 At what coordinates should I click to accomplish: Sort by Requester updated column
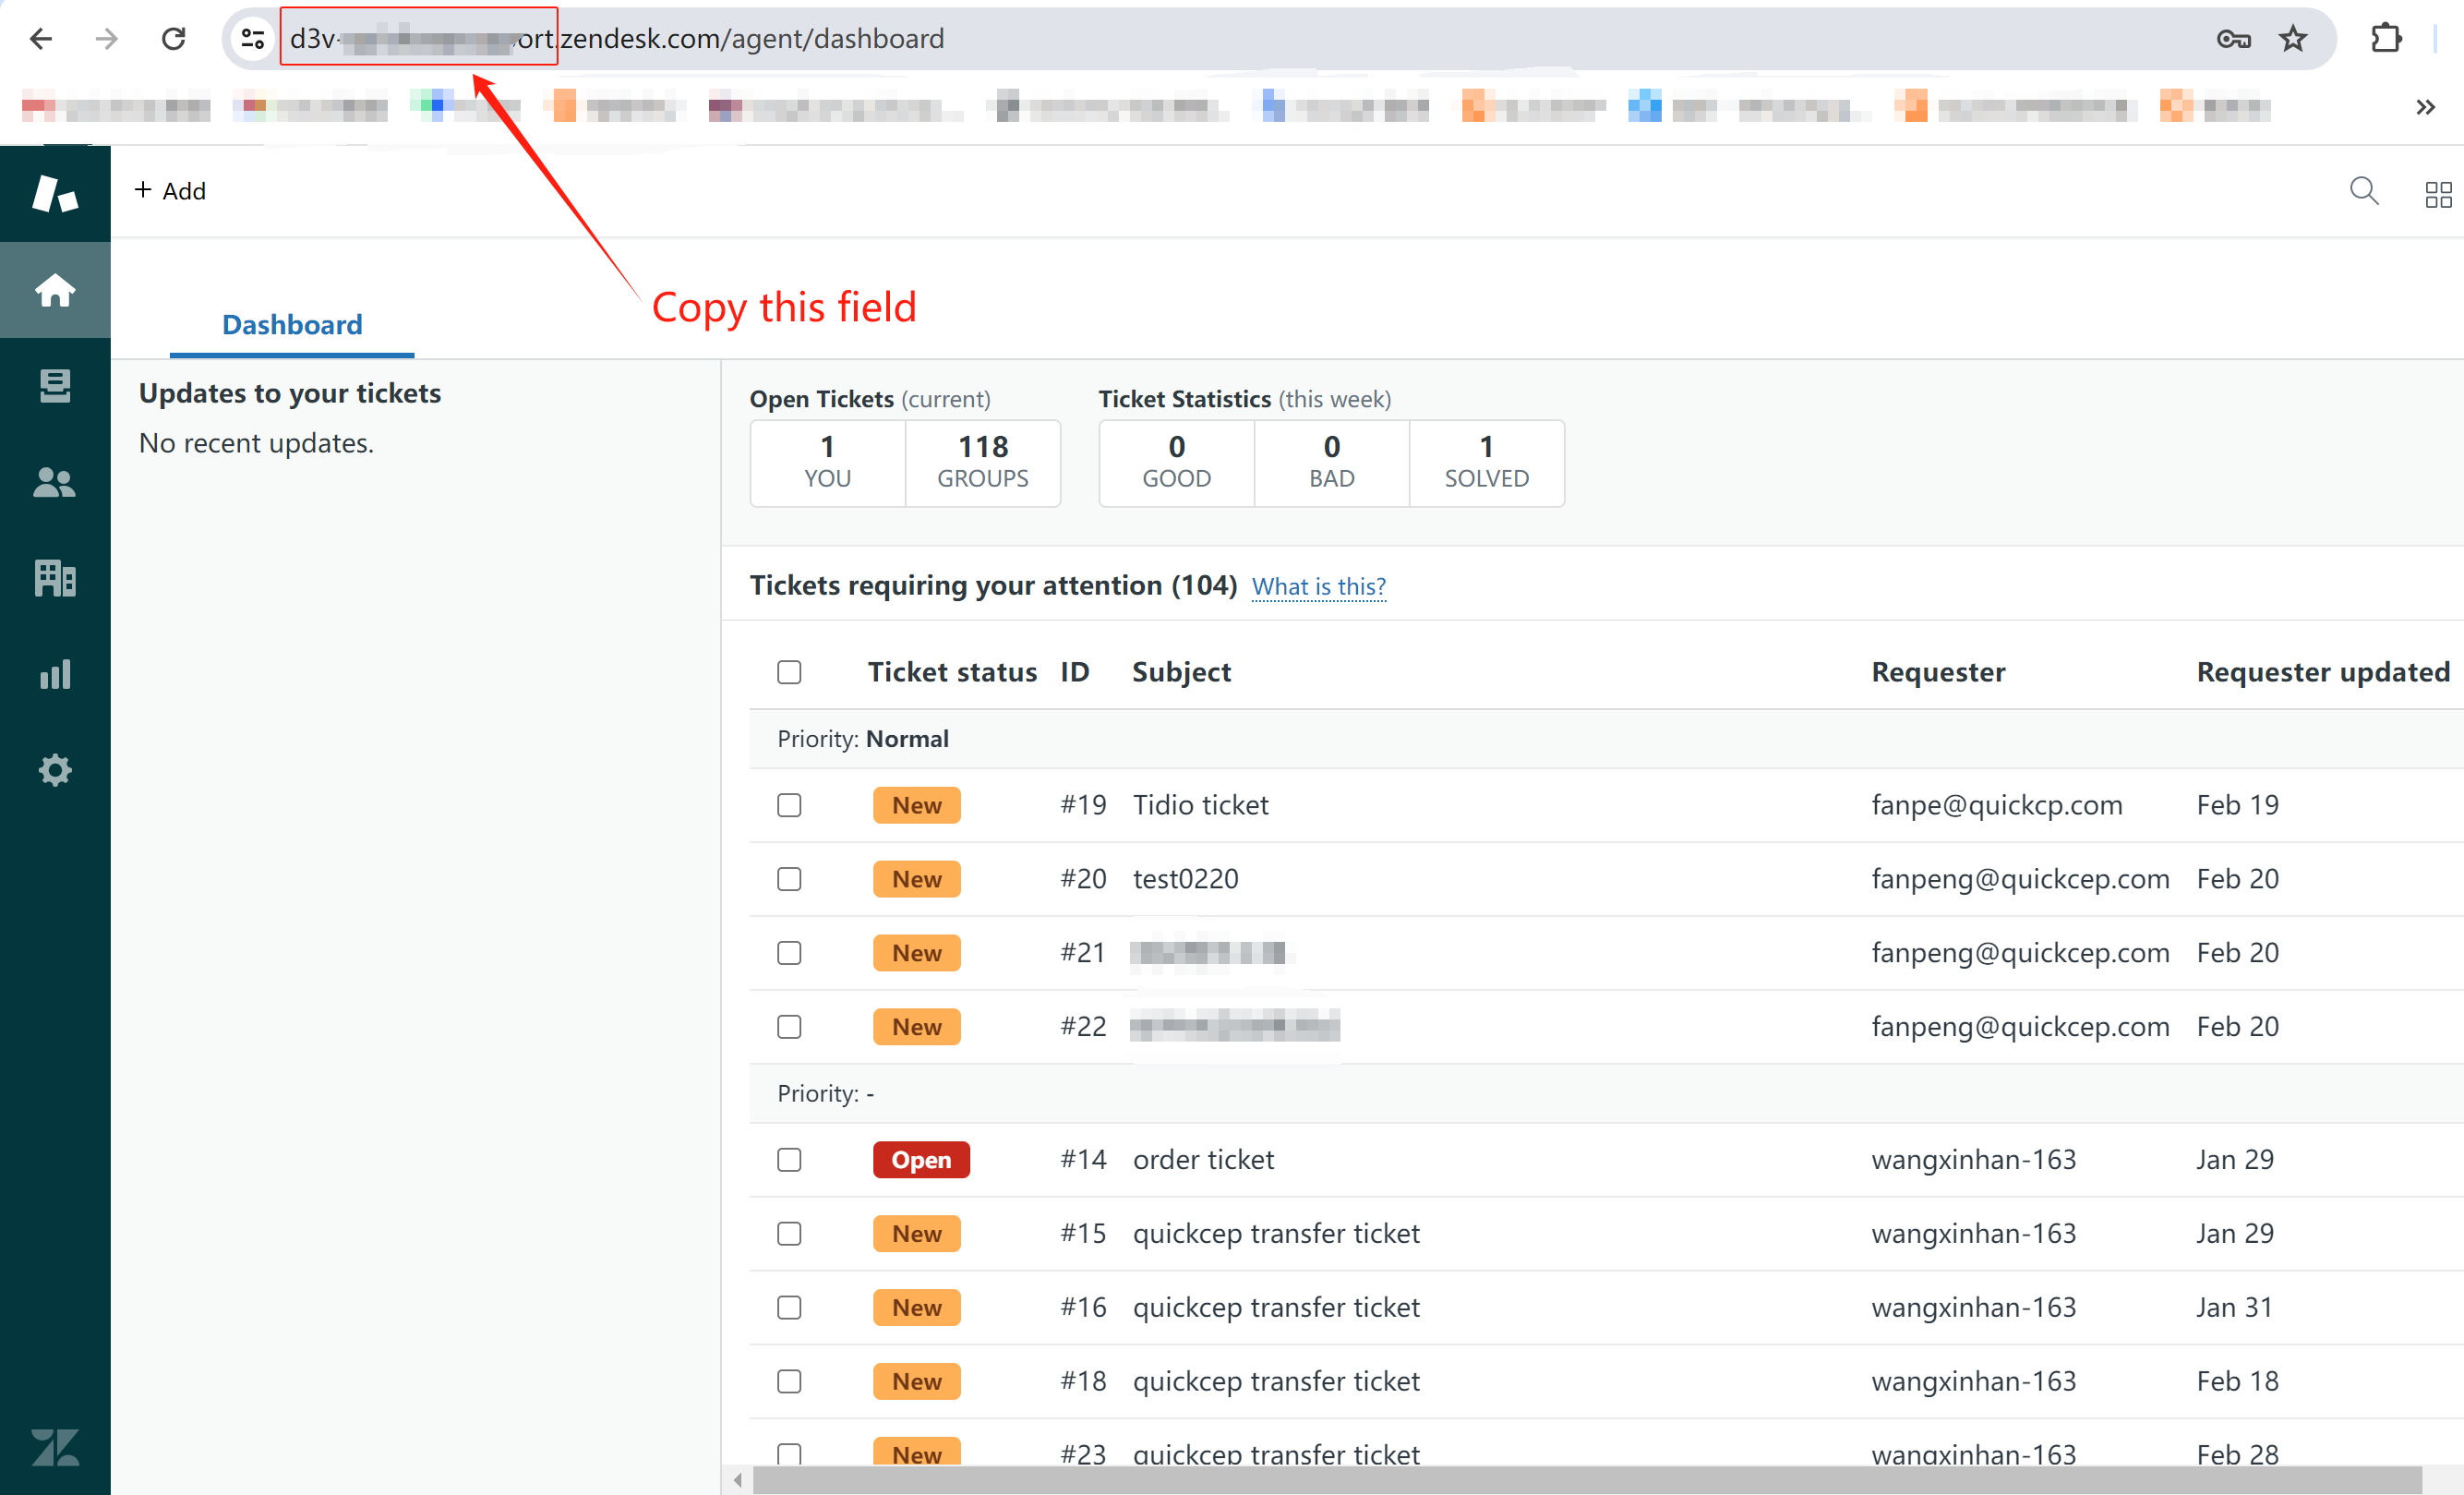(x=2323, y=672)
